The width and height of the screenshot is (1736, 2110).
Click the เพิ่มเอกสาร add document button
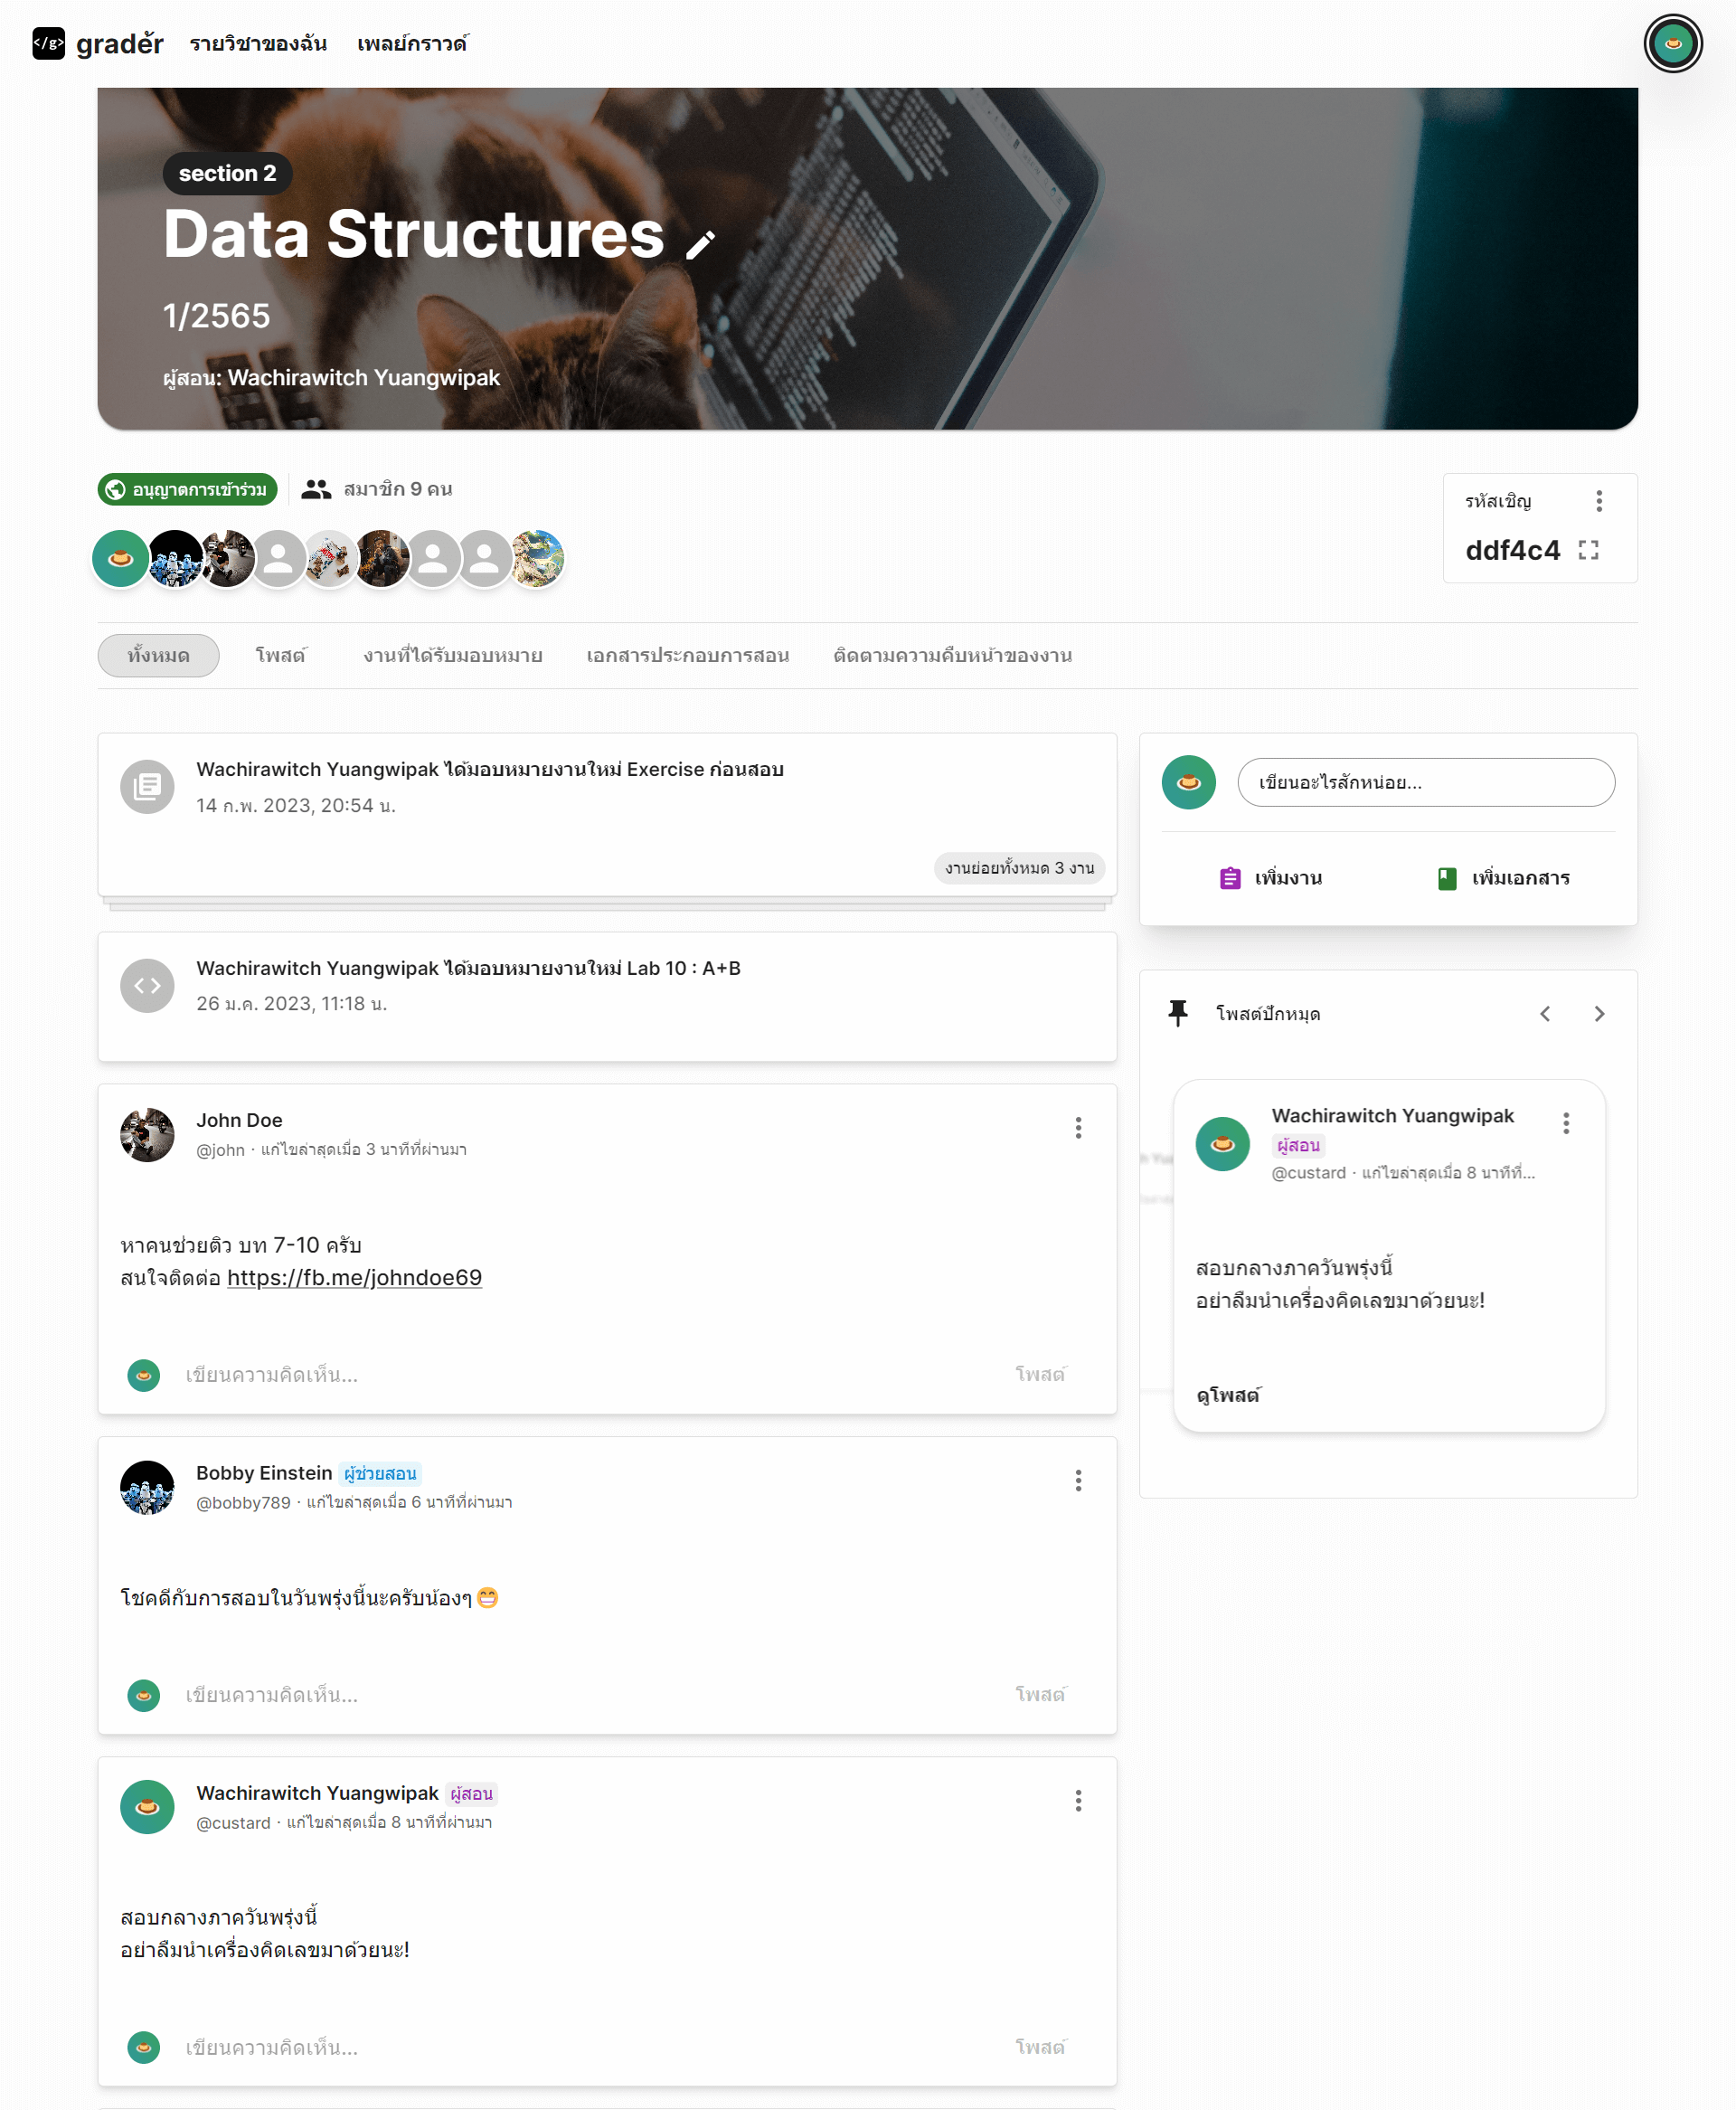pyautogui.click(x=1503, y=878)
